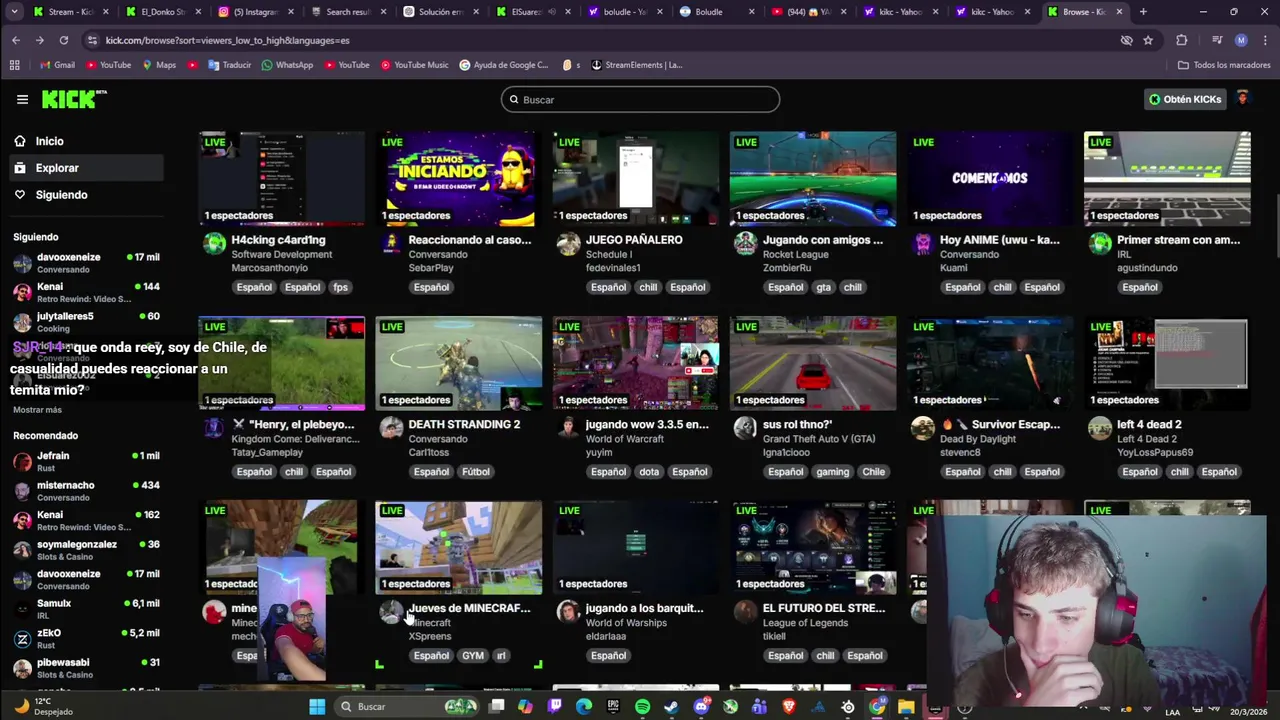1280x720 pixels.
Task: Click the gta tag under Jugando con amigos
Action: pos(823,287)
